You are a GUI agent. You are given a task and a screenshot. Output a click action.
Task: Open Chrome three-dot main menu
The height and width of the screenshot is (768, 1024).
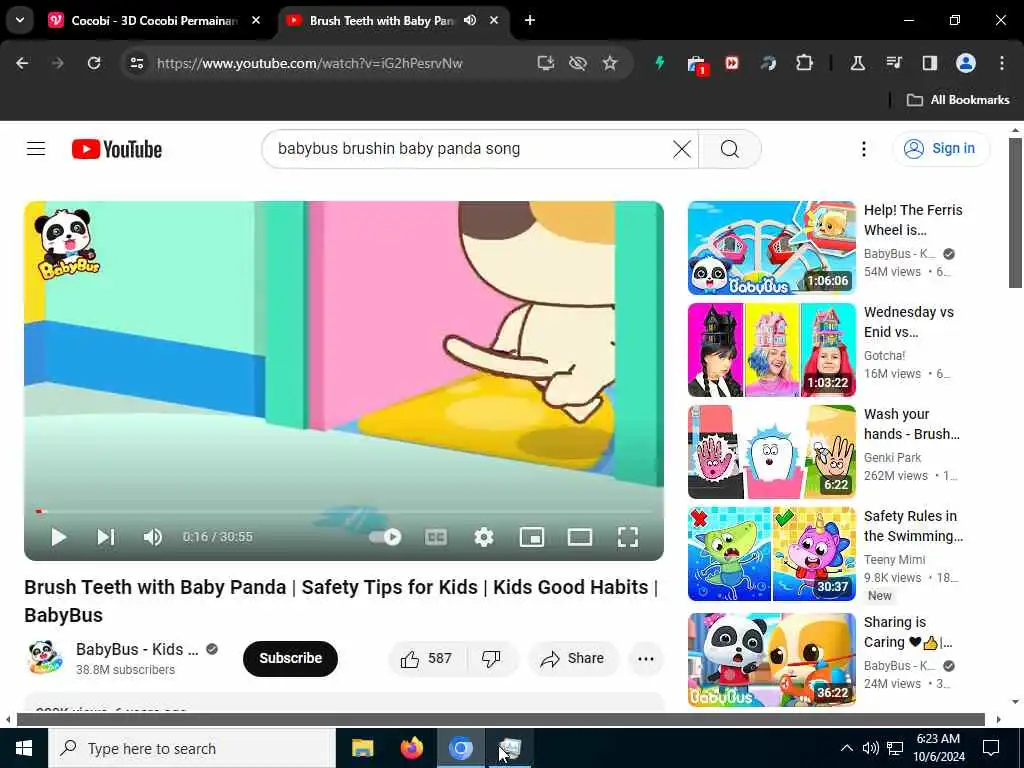coord(1002,63)
